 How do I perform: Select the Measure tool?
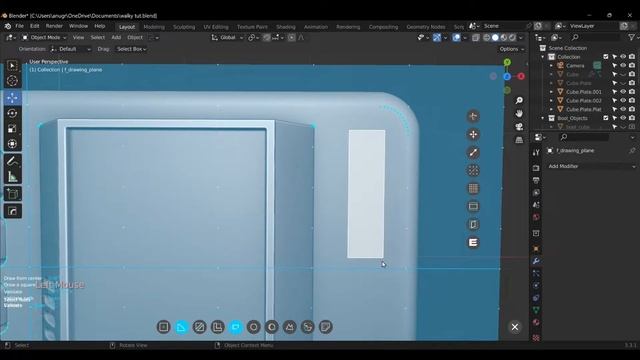(x=12, y=176)
